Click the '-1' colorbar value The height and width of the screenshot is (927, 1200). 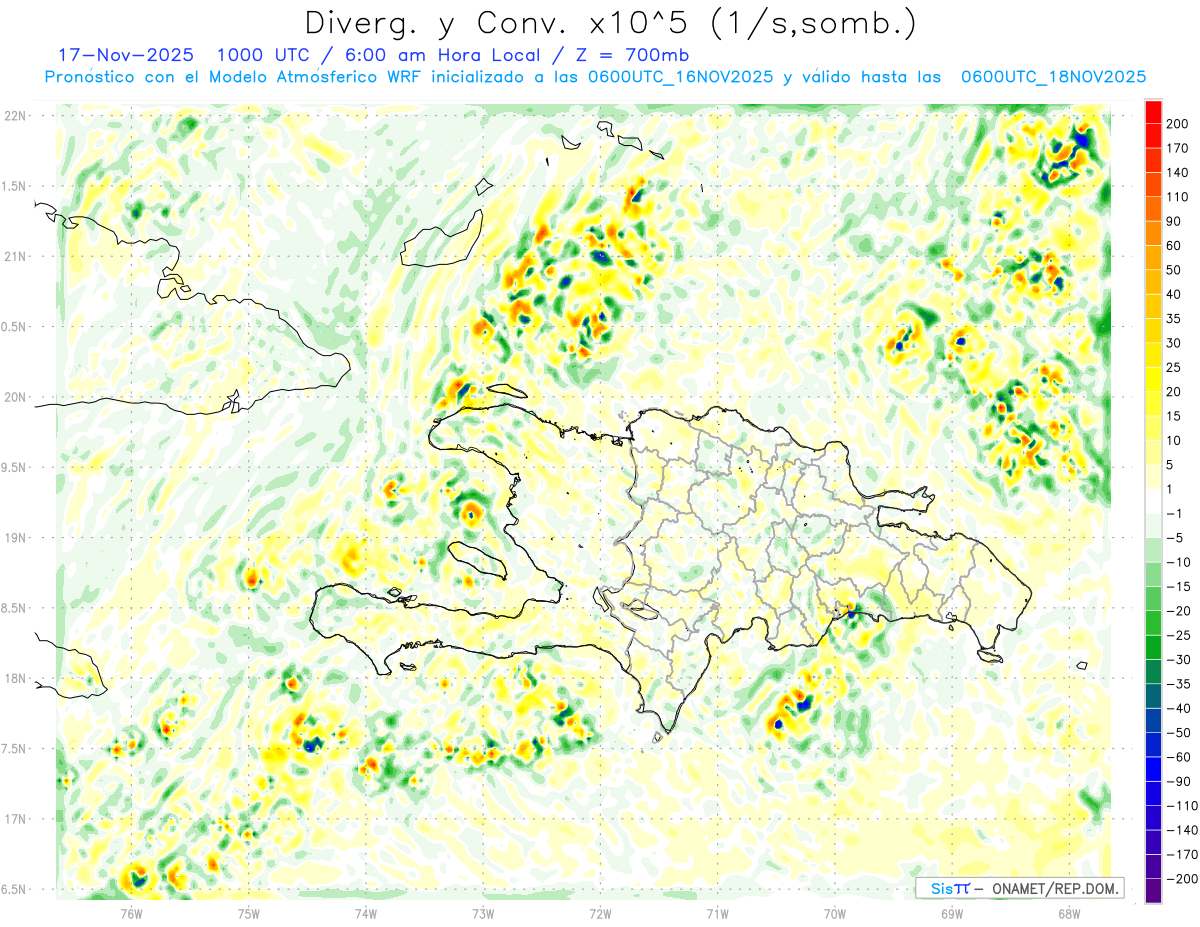click(1174, 513)
